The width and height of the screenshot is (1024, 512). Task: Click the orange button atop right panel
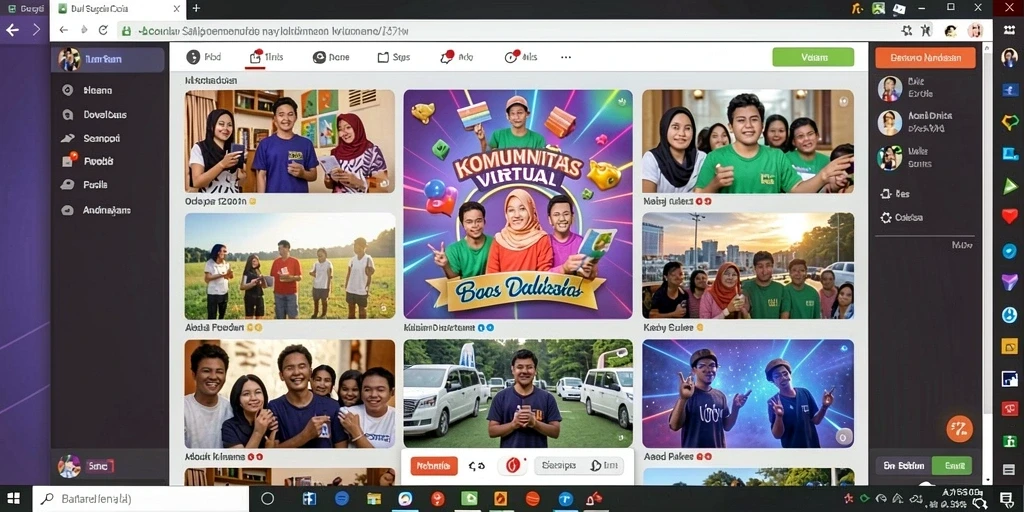coord(925,57)
